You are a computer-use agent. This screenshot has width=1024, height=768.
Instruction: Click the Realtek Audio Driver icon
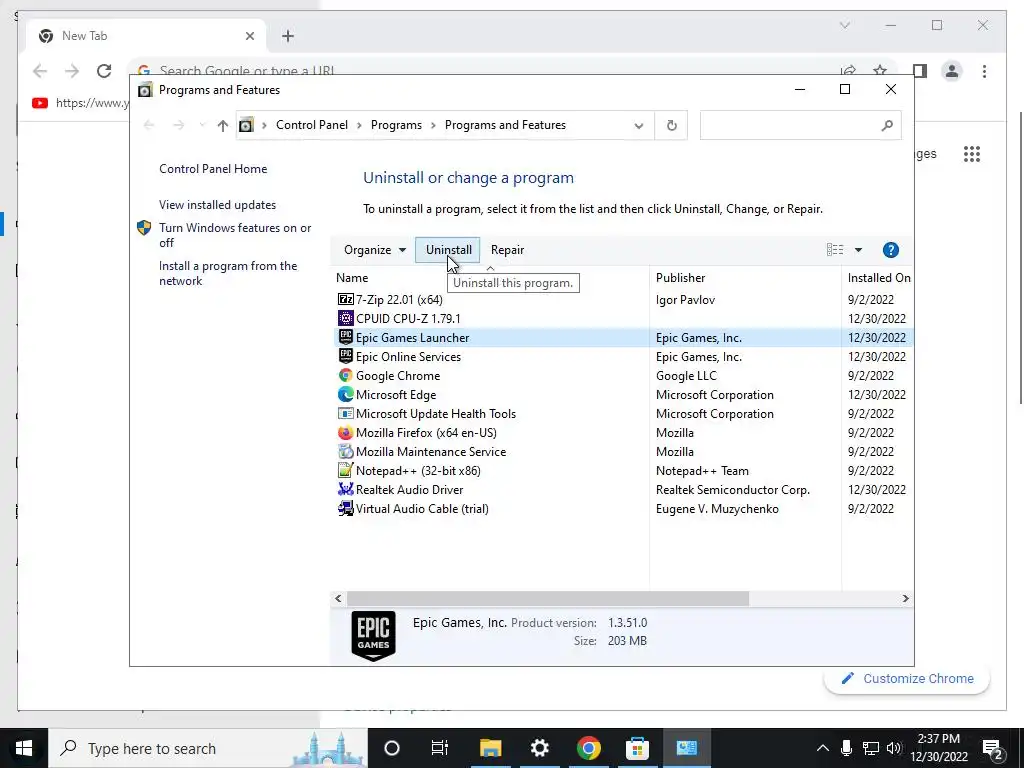pos(345,489)
